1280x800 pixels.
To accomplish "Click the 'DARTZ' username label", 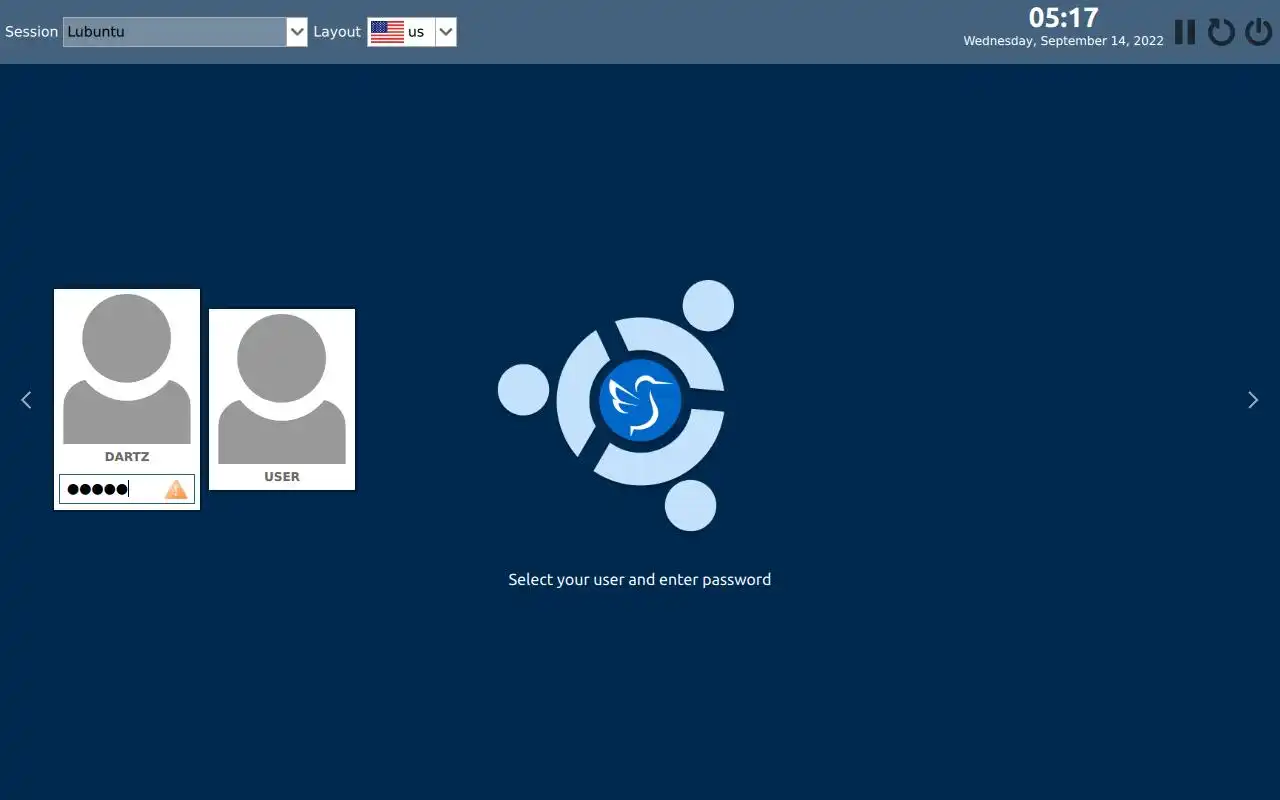I will [x=127, y=457].
